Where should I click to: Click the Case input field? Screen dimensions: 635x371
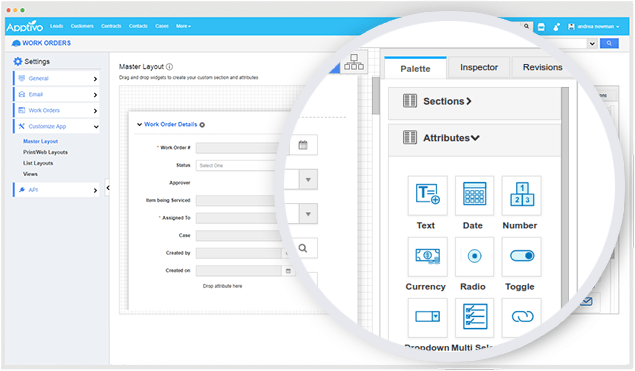pos(238,236)
